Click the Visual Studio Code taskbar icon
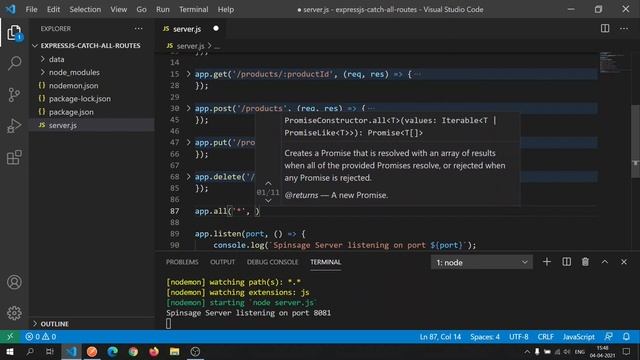Screen dimensions: 640x360 [71, 351]
